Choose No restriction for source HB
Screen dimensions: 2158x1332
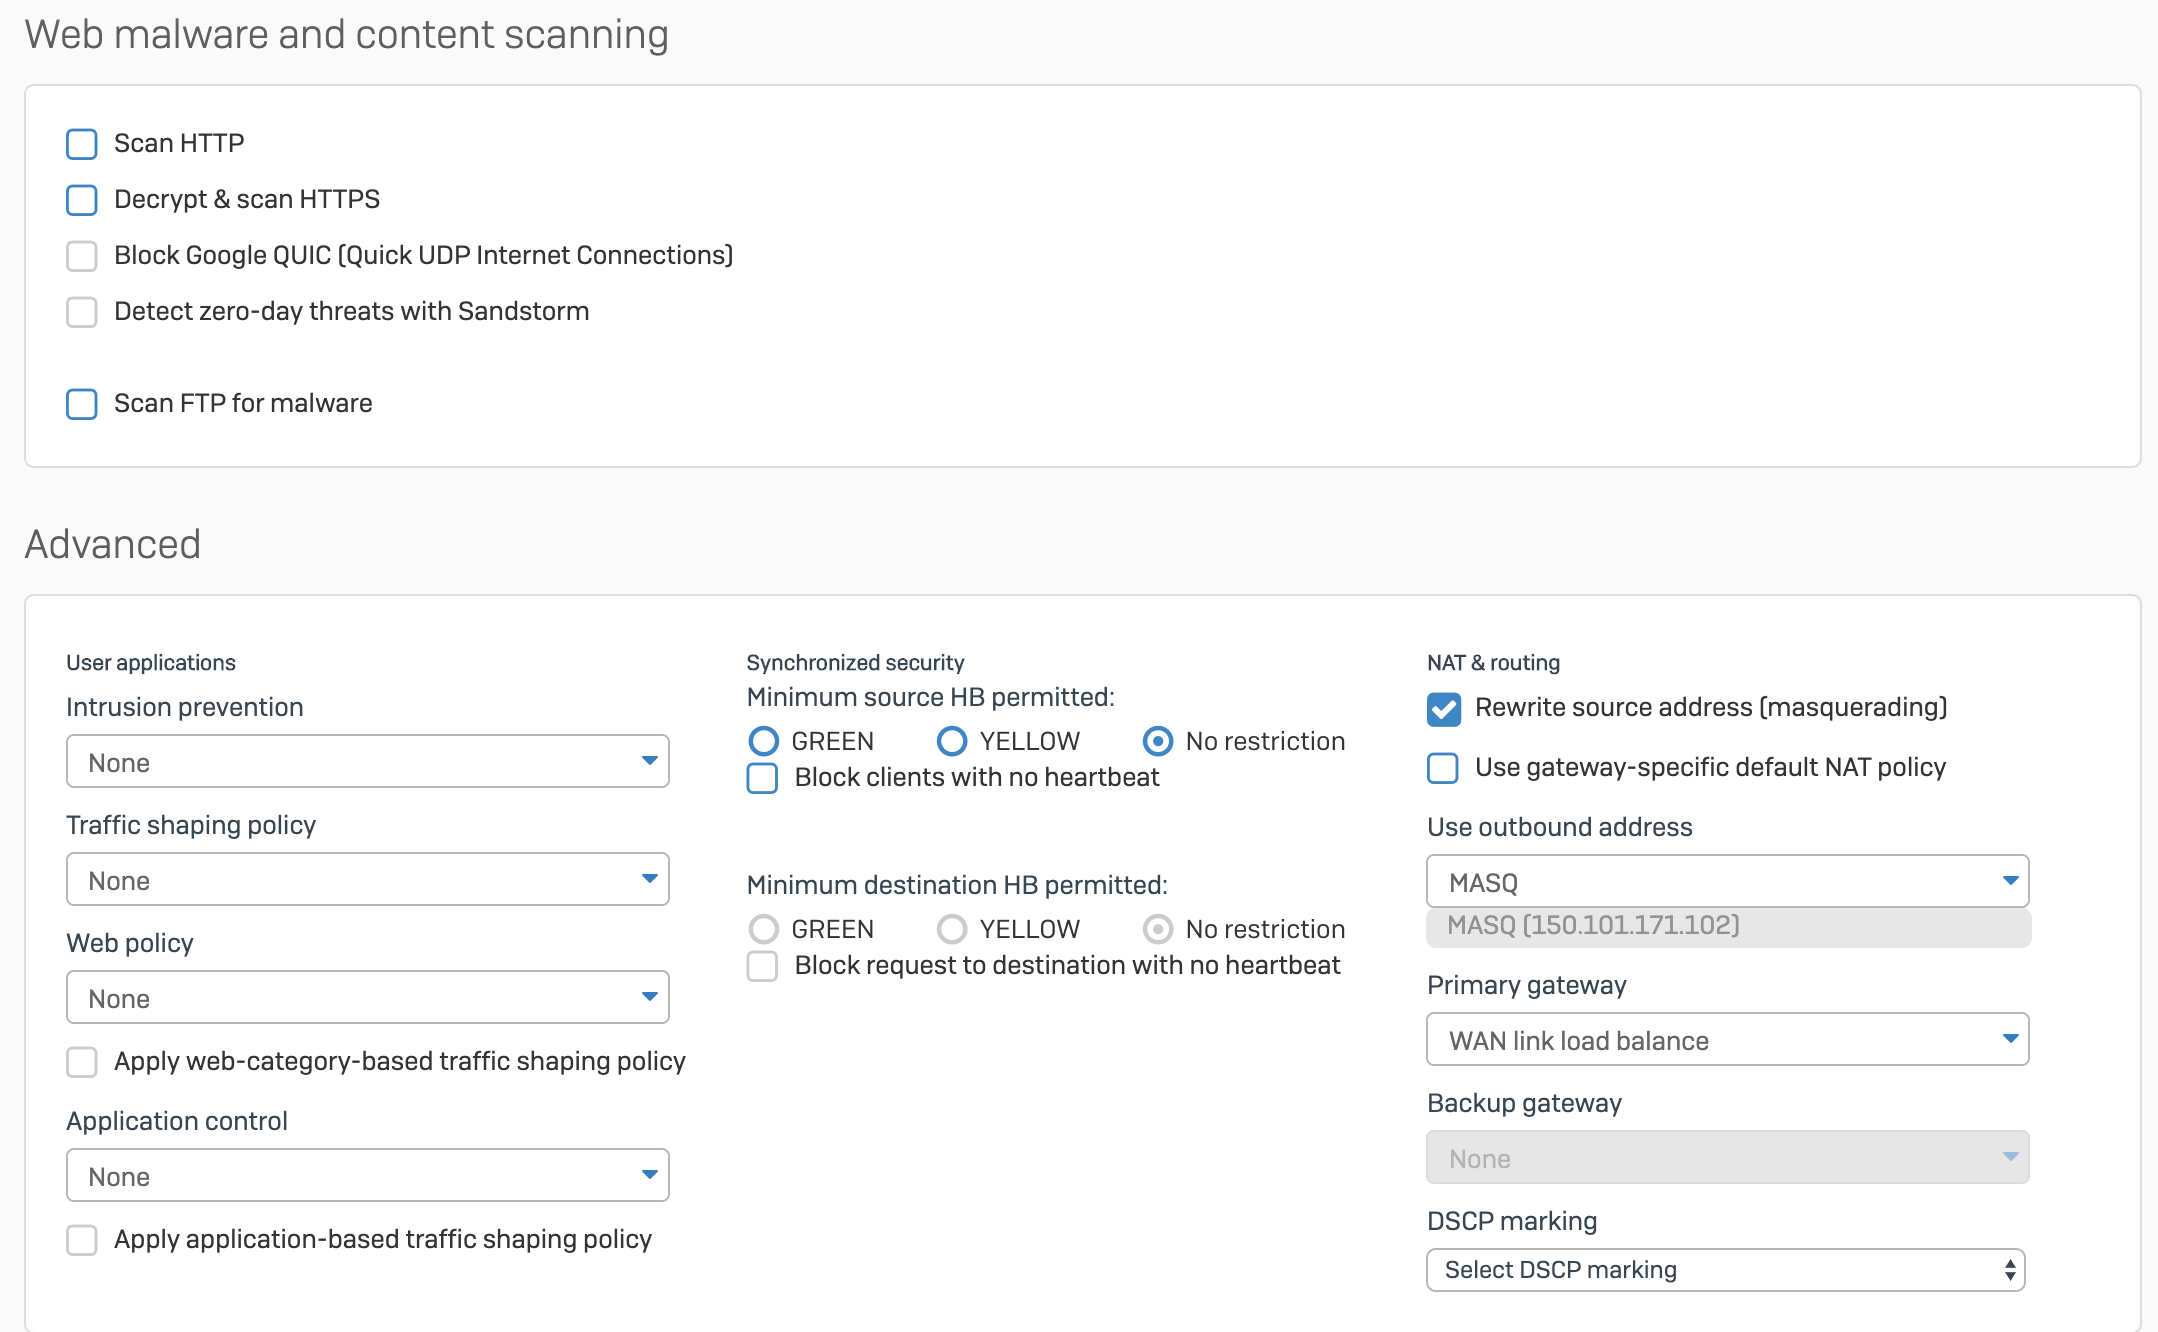[x=1158, y=741]
